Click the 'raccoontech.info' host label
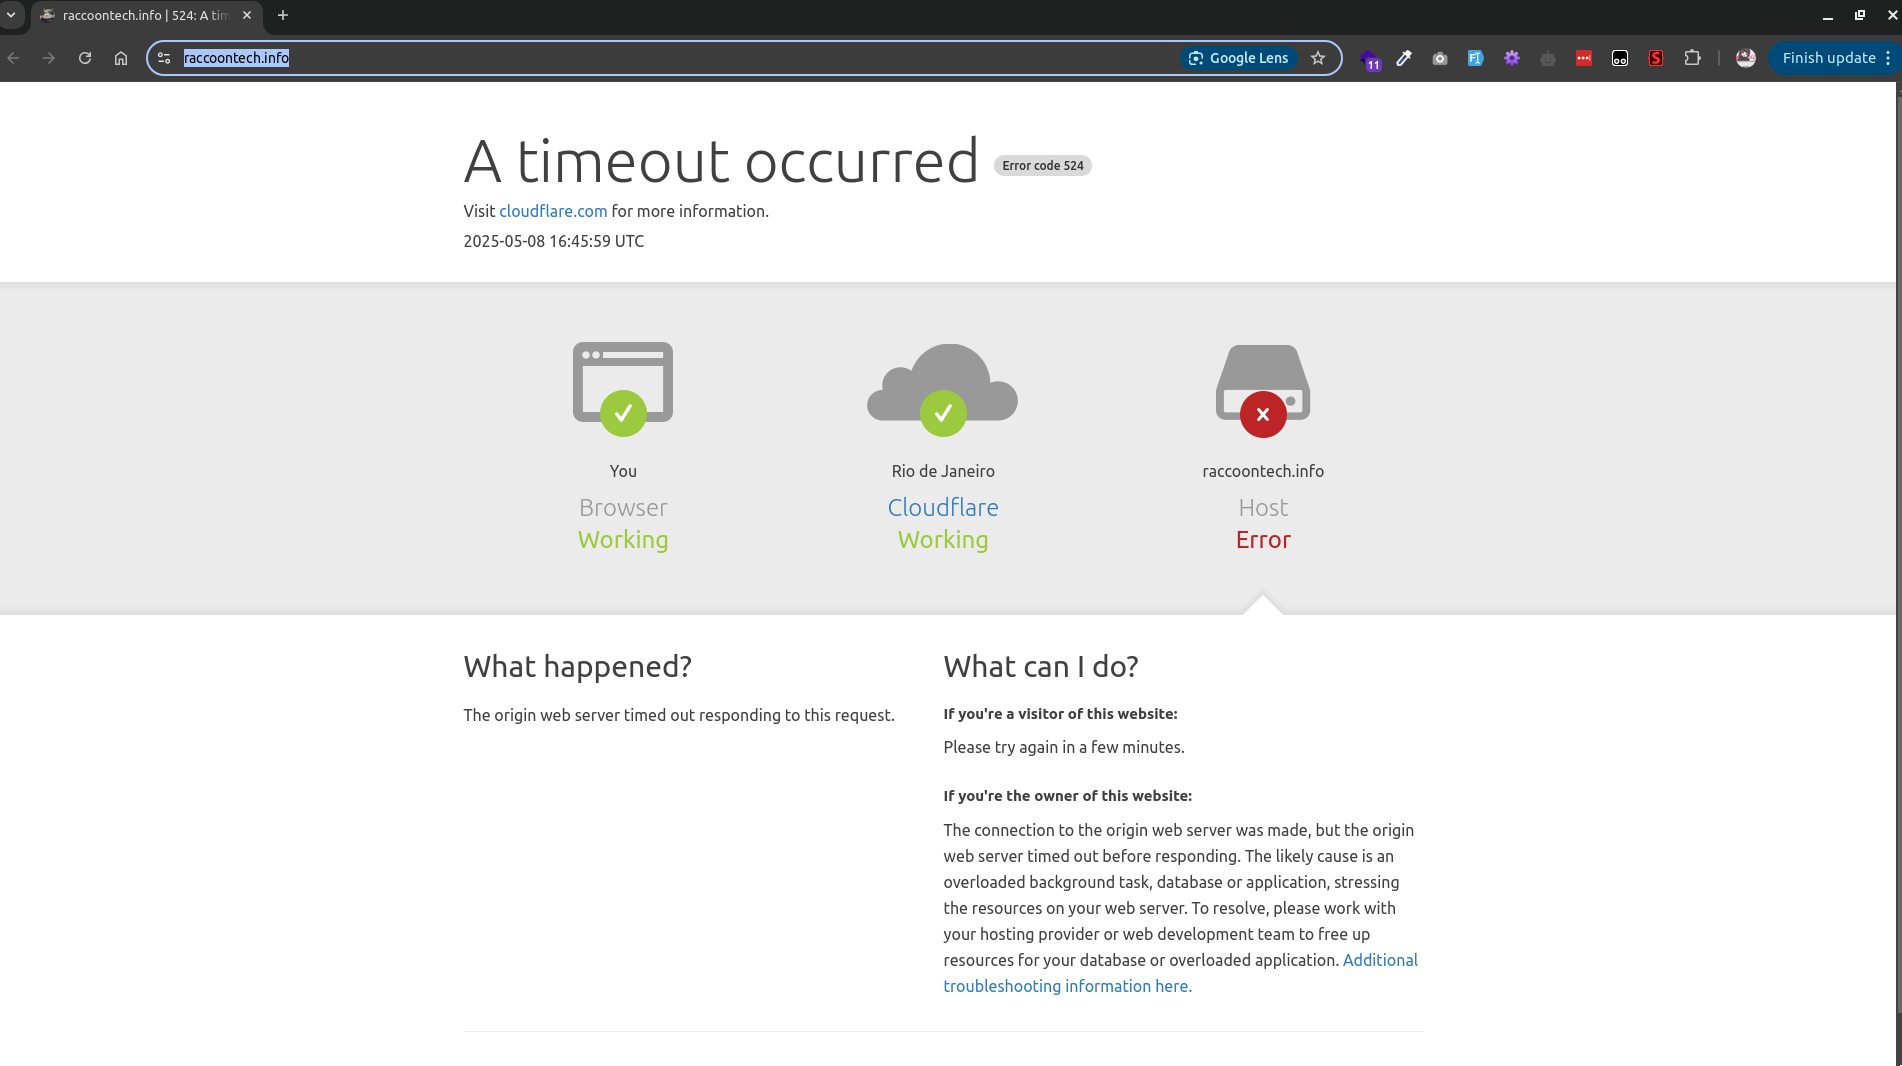This screenshot has width=1902, height=1066. 1263,471
